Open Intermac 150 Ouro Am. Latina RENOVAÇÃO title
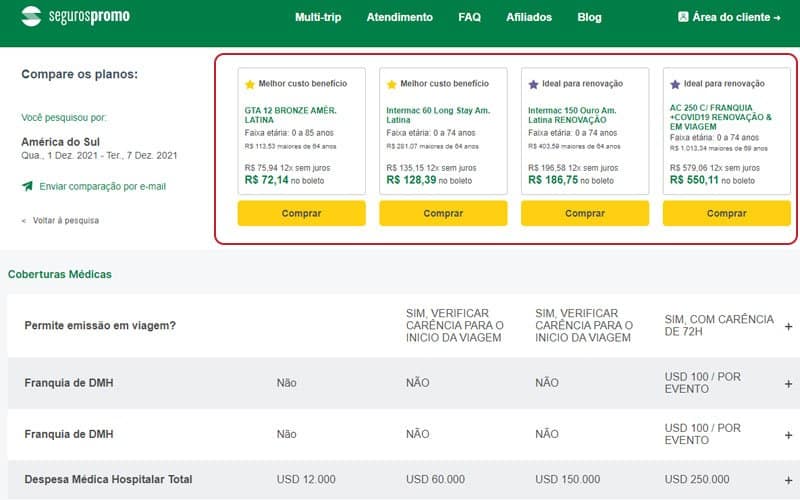This screenshot has width=800, height=500. coord(572,115)
